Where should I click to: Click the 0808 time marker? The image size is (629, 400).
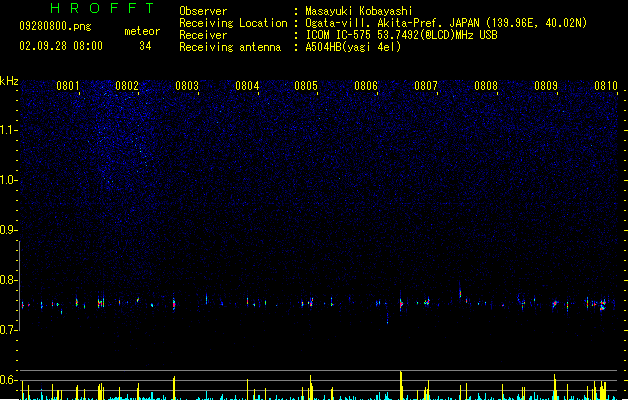point(486,86)
